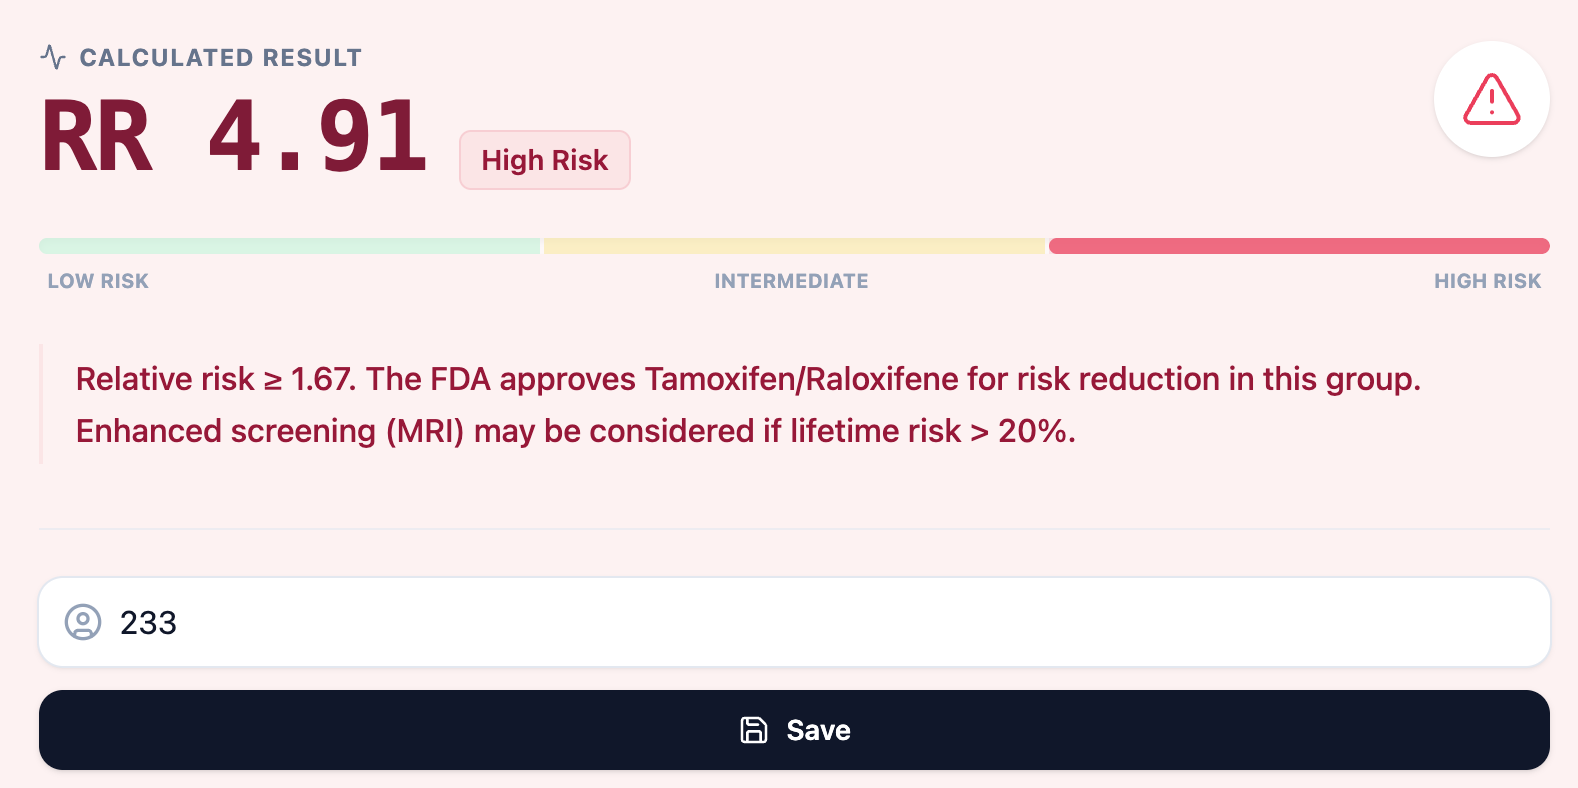Image resolution: width=1578 pixels, height=788 pixels.
Task: Click the floppy disk icon on Save
Action: coord(754,730)
